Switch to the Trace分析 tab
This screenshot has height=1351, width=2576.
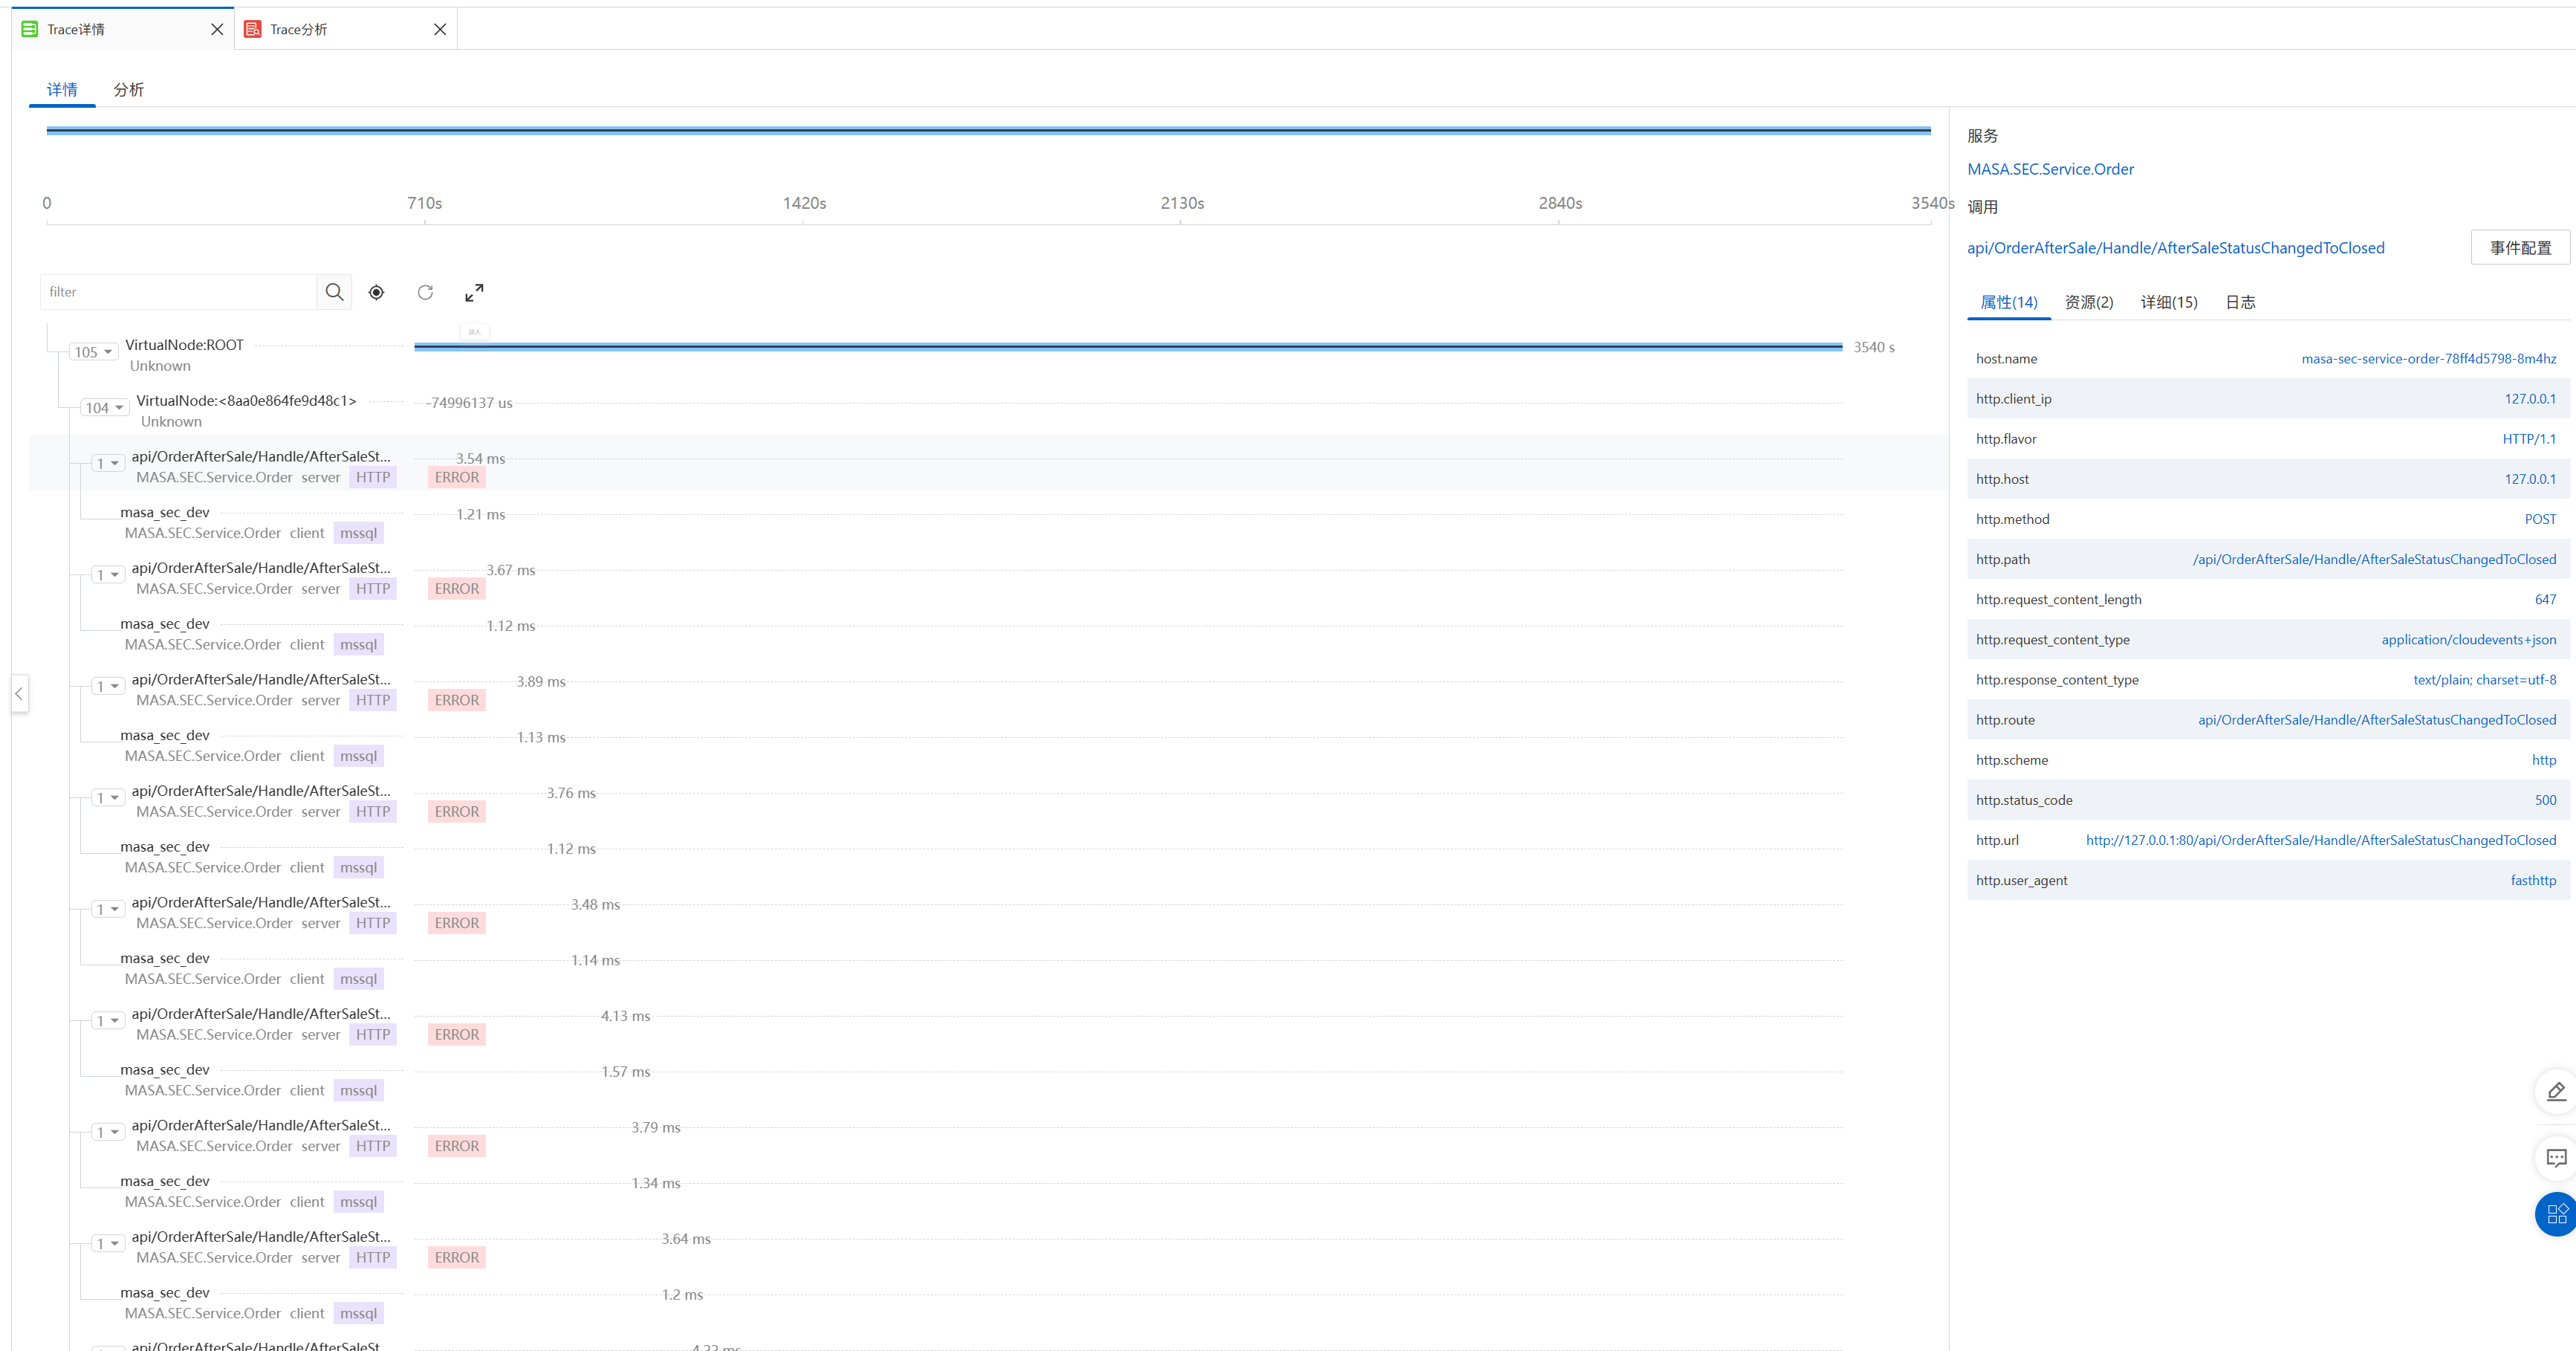pyautogui.click(x=297, y=29)
